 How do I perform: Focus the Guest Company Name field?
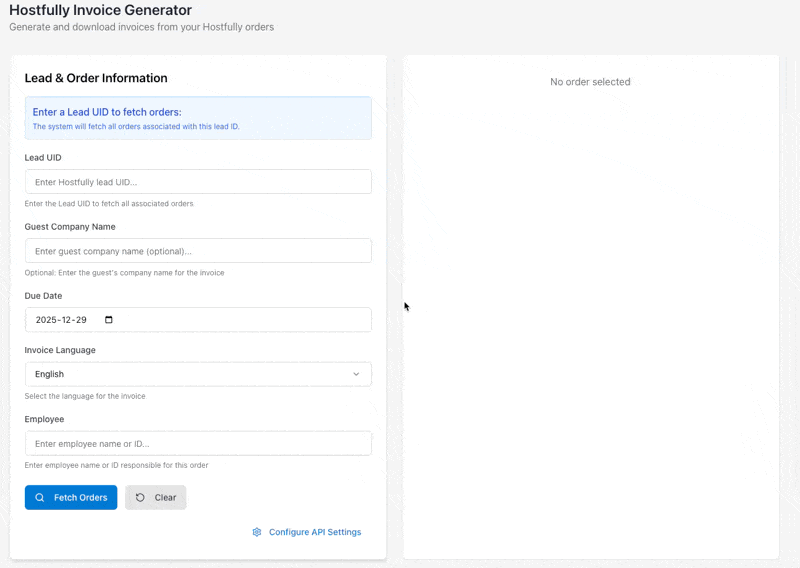tap(198, 251)
